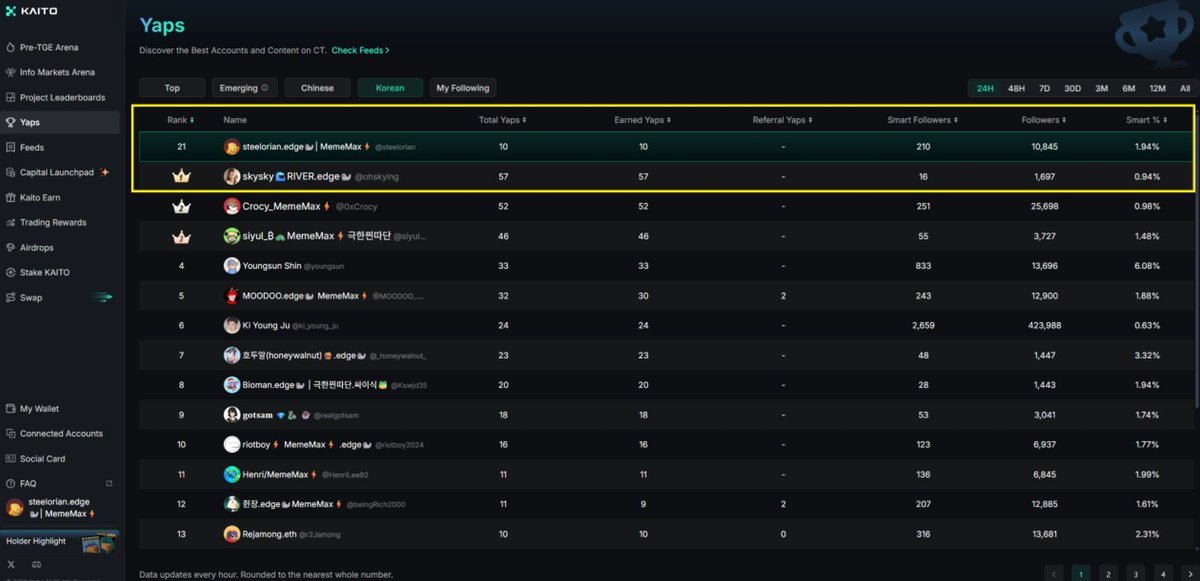
Task: Sort by the Followers column
Action: click(1043, 120)
